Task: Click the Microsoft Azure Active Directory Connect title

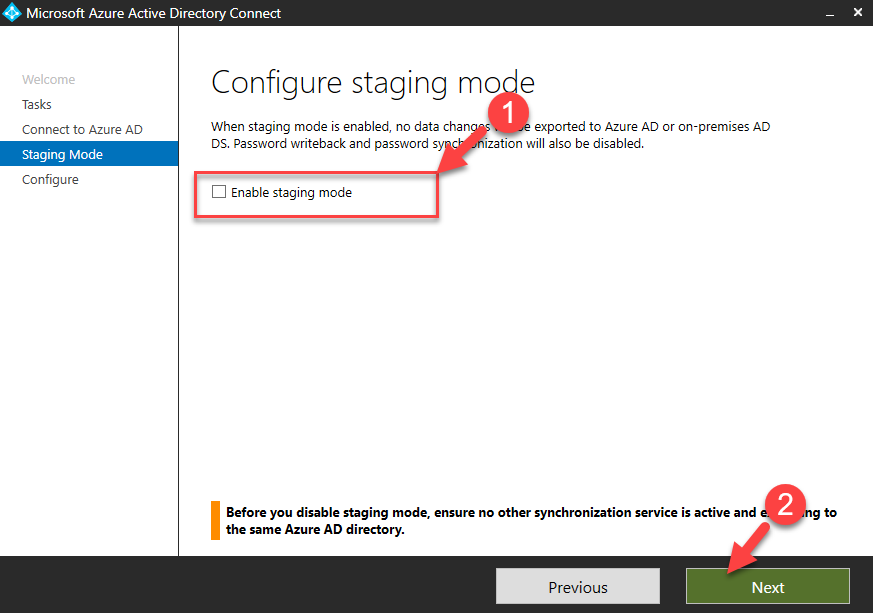Action: click(154, 13)
